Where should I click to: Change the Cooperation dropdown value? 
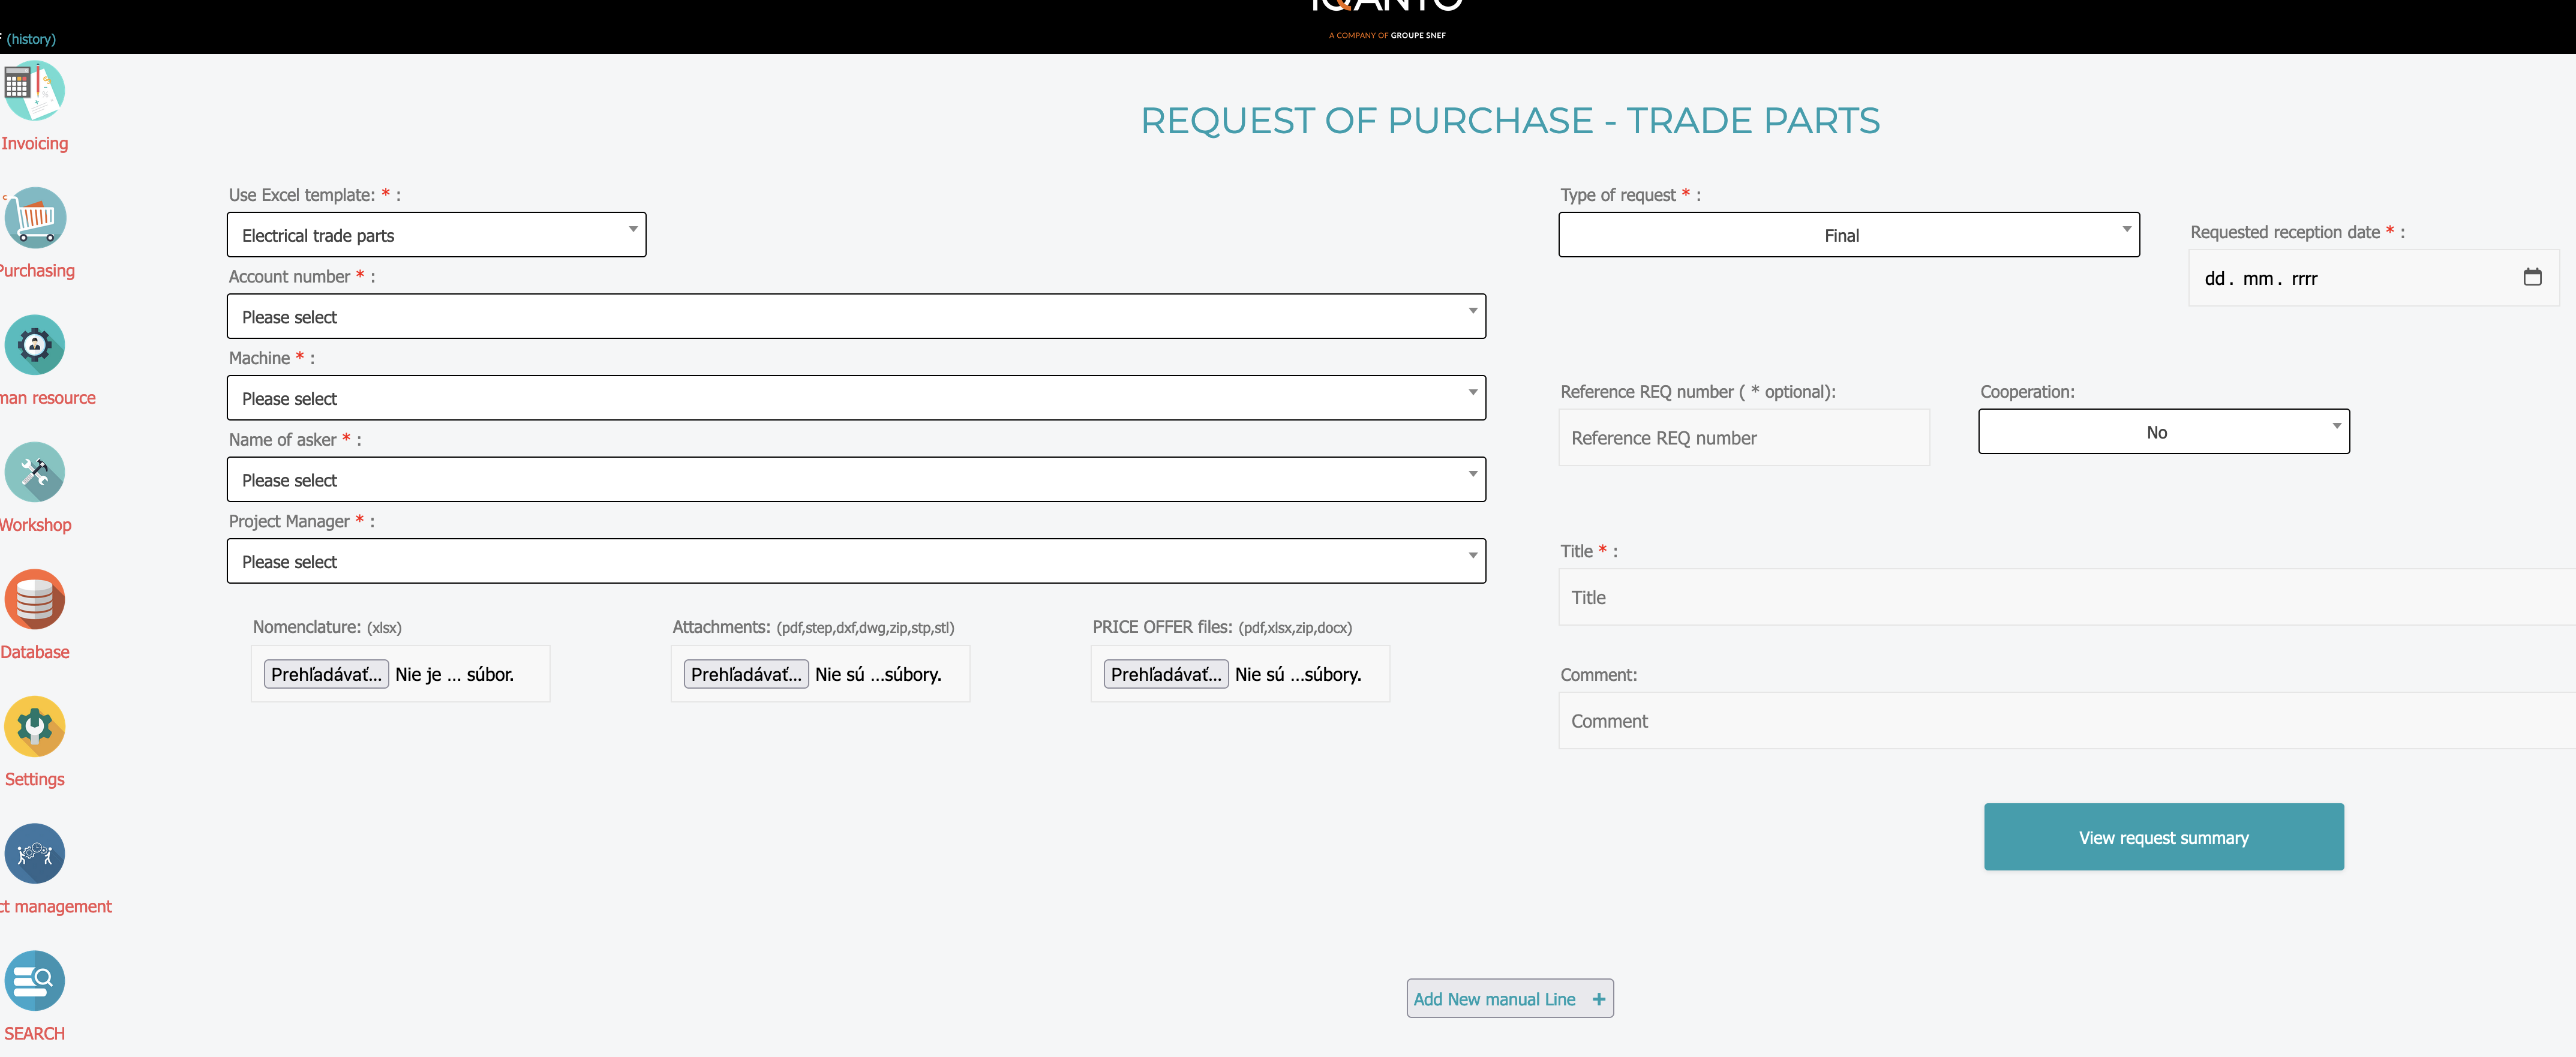coord(2163,432)
